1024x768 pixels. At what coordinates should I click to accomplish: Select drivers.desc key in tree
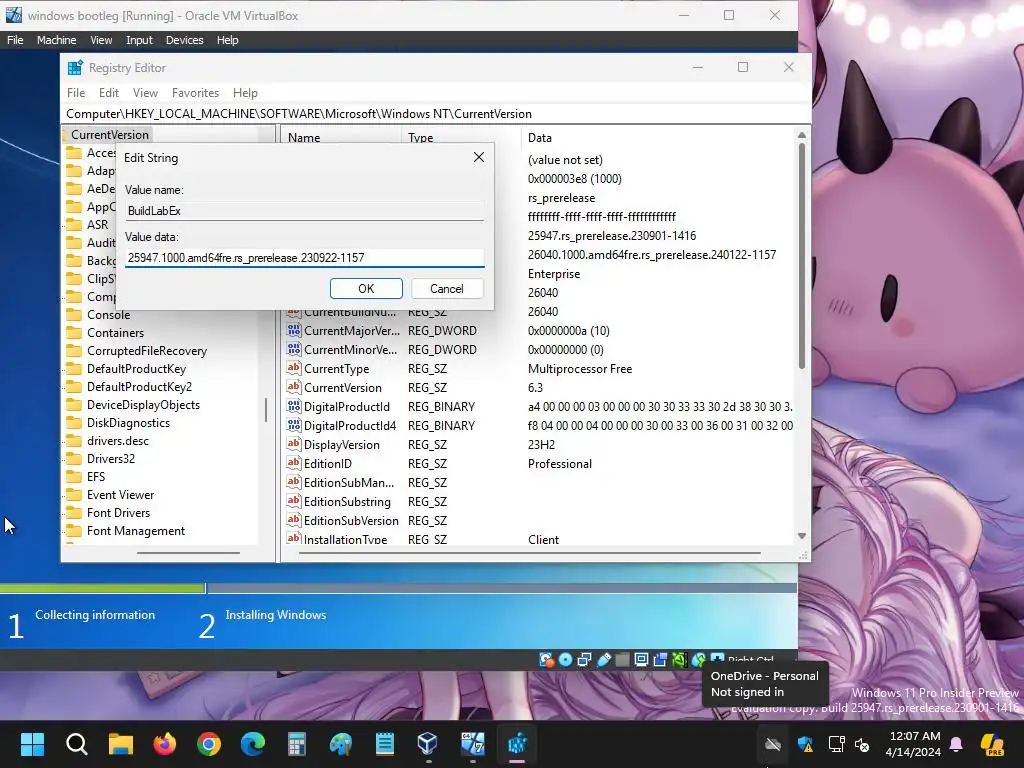pyautogui.click(x=118, y=441)
